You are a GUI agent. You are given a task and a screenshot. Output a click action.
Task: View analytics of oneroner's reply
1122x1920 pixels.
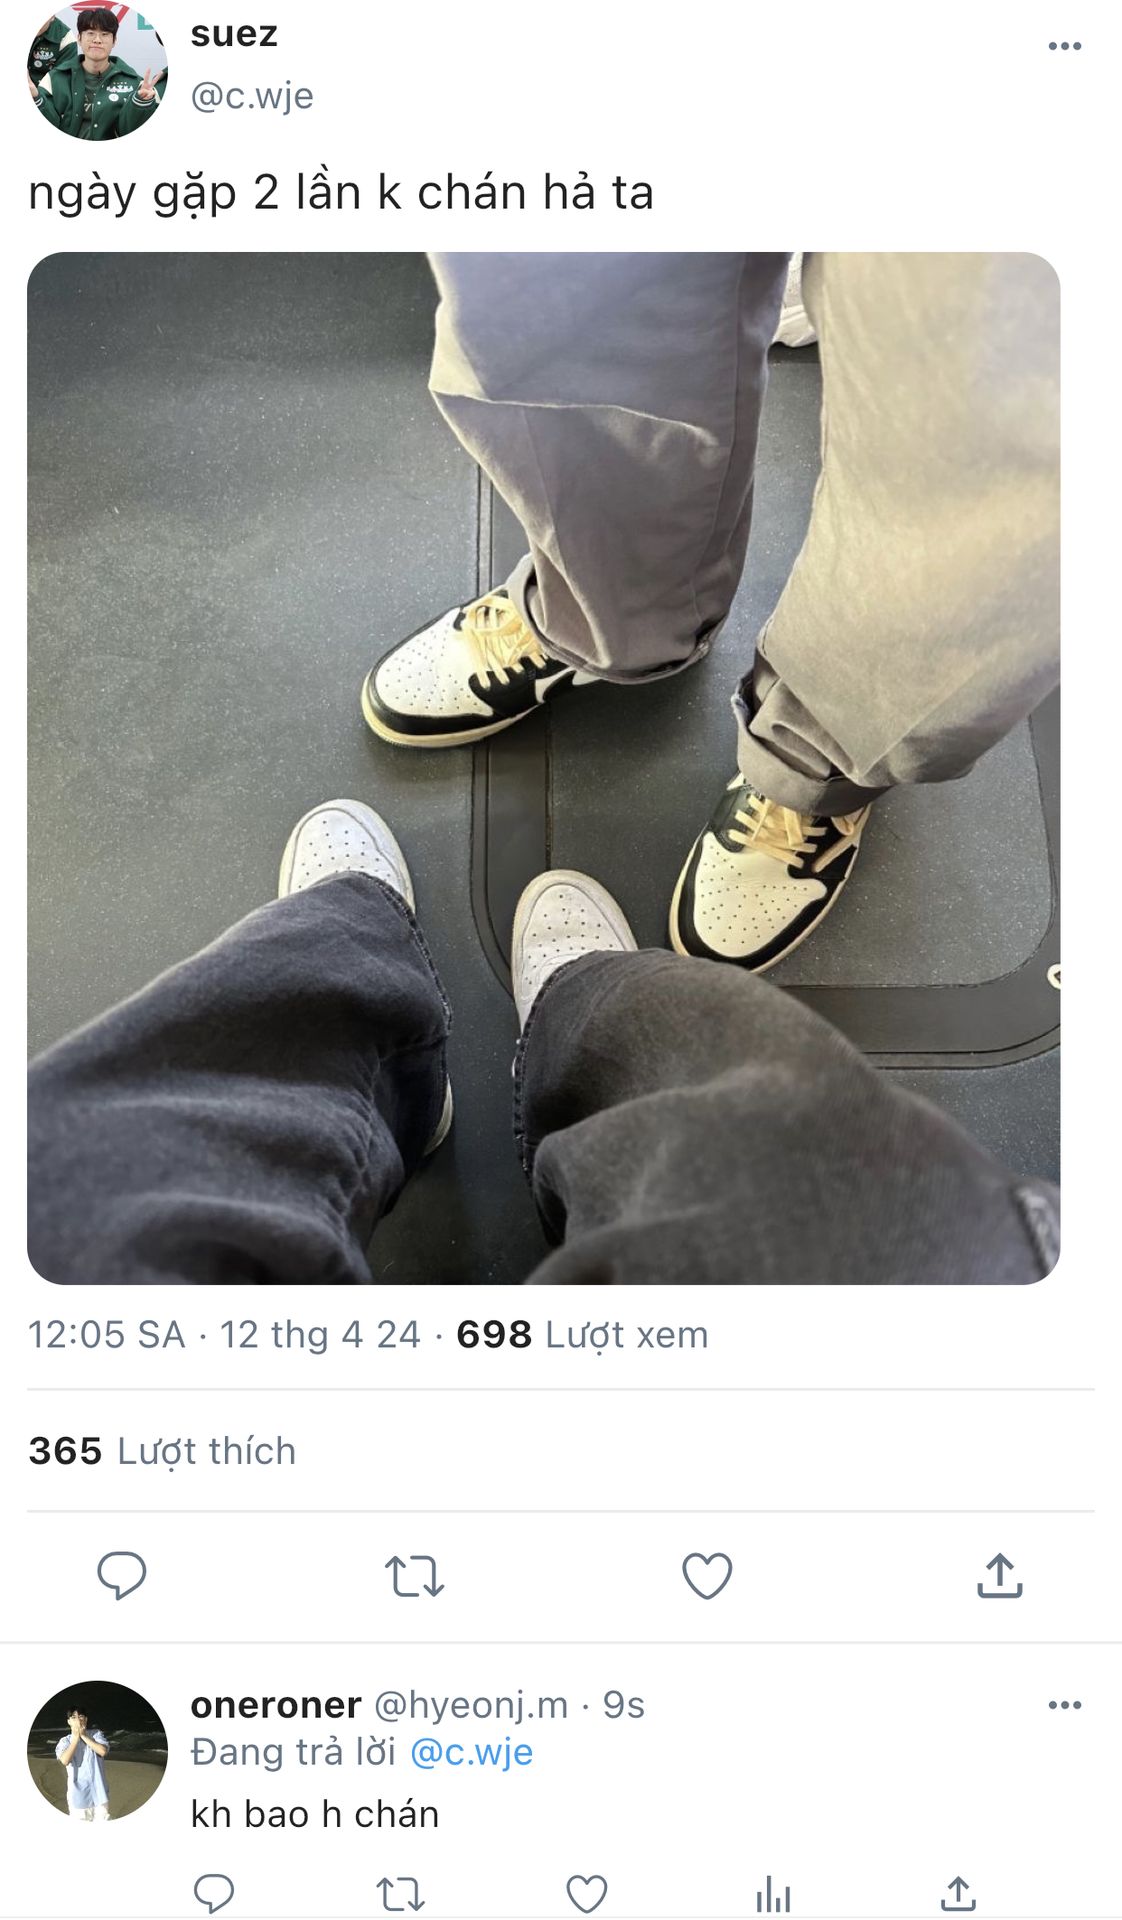[773, 1893]
